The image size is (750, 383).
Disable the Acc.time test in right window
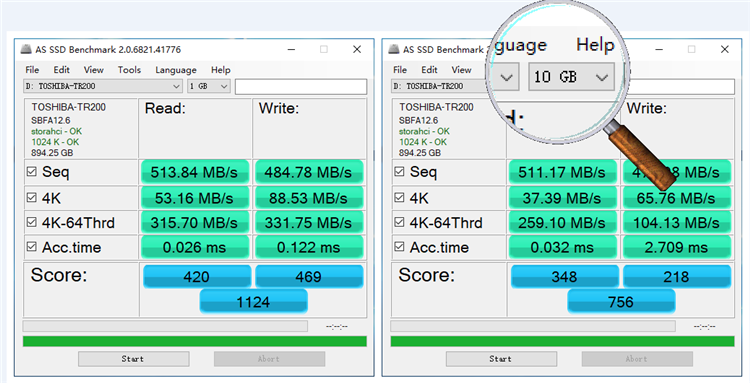click(399, 247)
